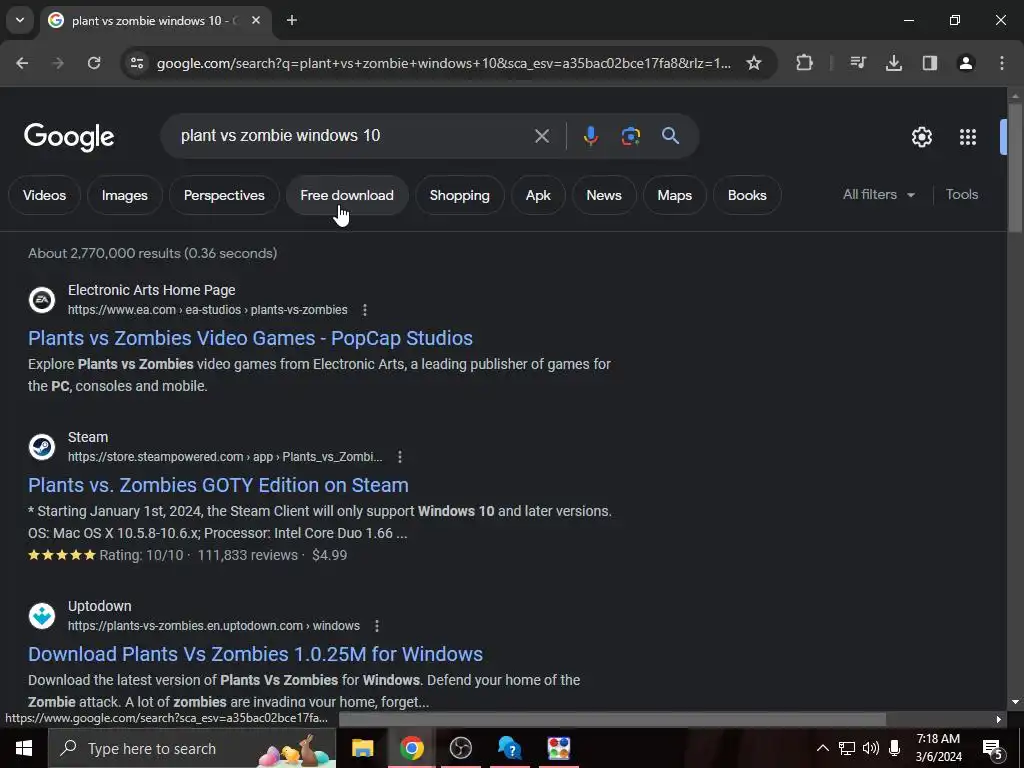Image resolution: width=1024 pixels, height=768 pixels.
Task: Show hidden system tray icons
Action: (823, 748)
